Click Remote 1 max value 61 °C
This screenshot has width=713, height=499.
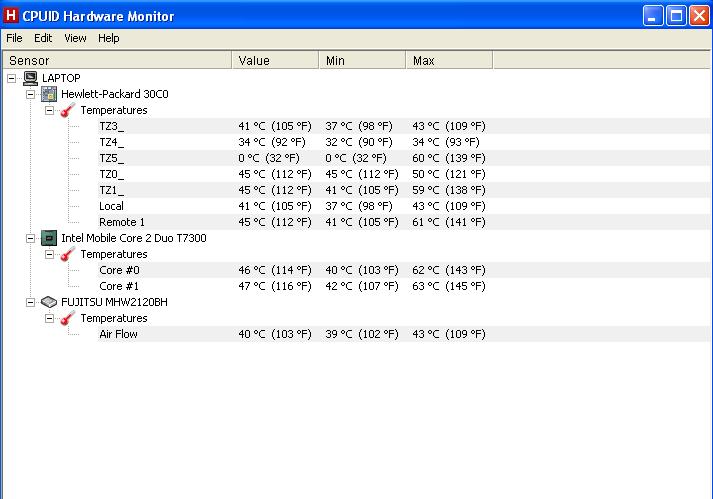point(449,222)
